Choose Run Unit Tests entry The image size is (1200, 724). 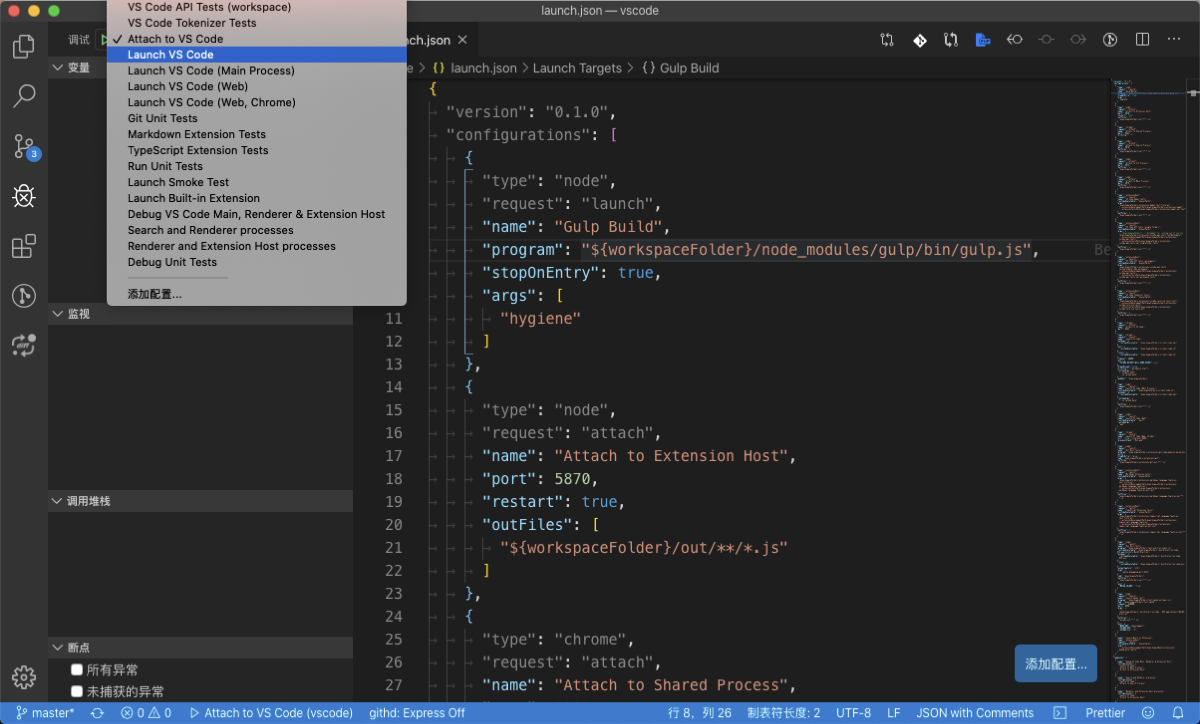pos(257,166)
